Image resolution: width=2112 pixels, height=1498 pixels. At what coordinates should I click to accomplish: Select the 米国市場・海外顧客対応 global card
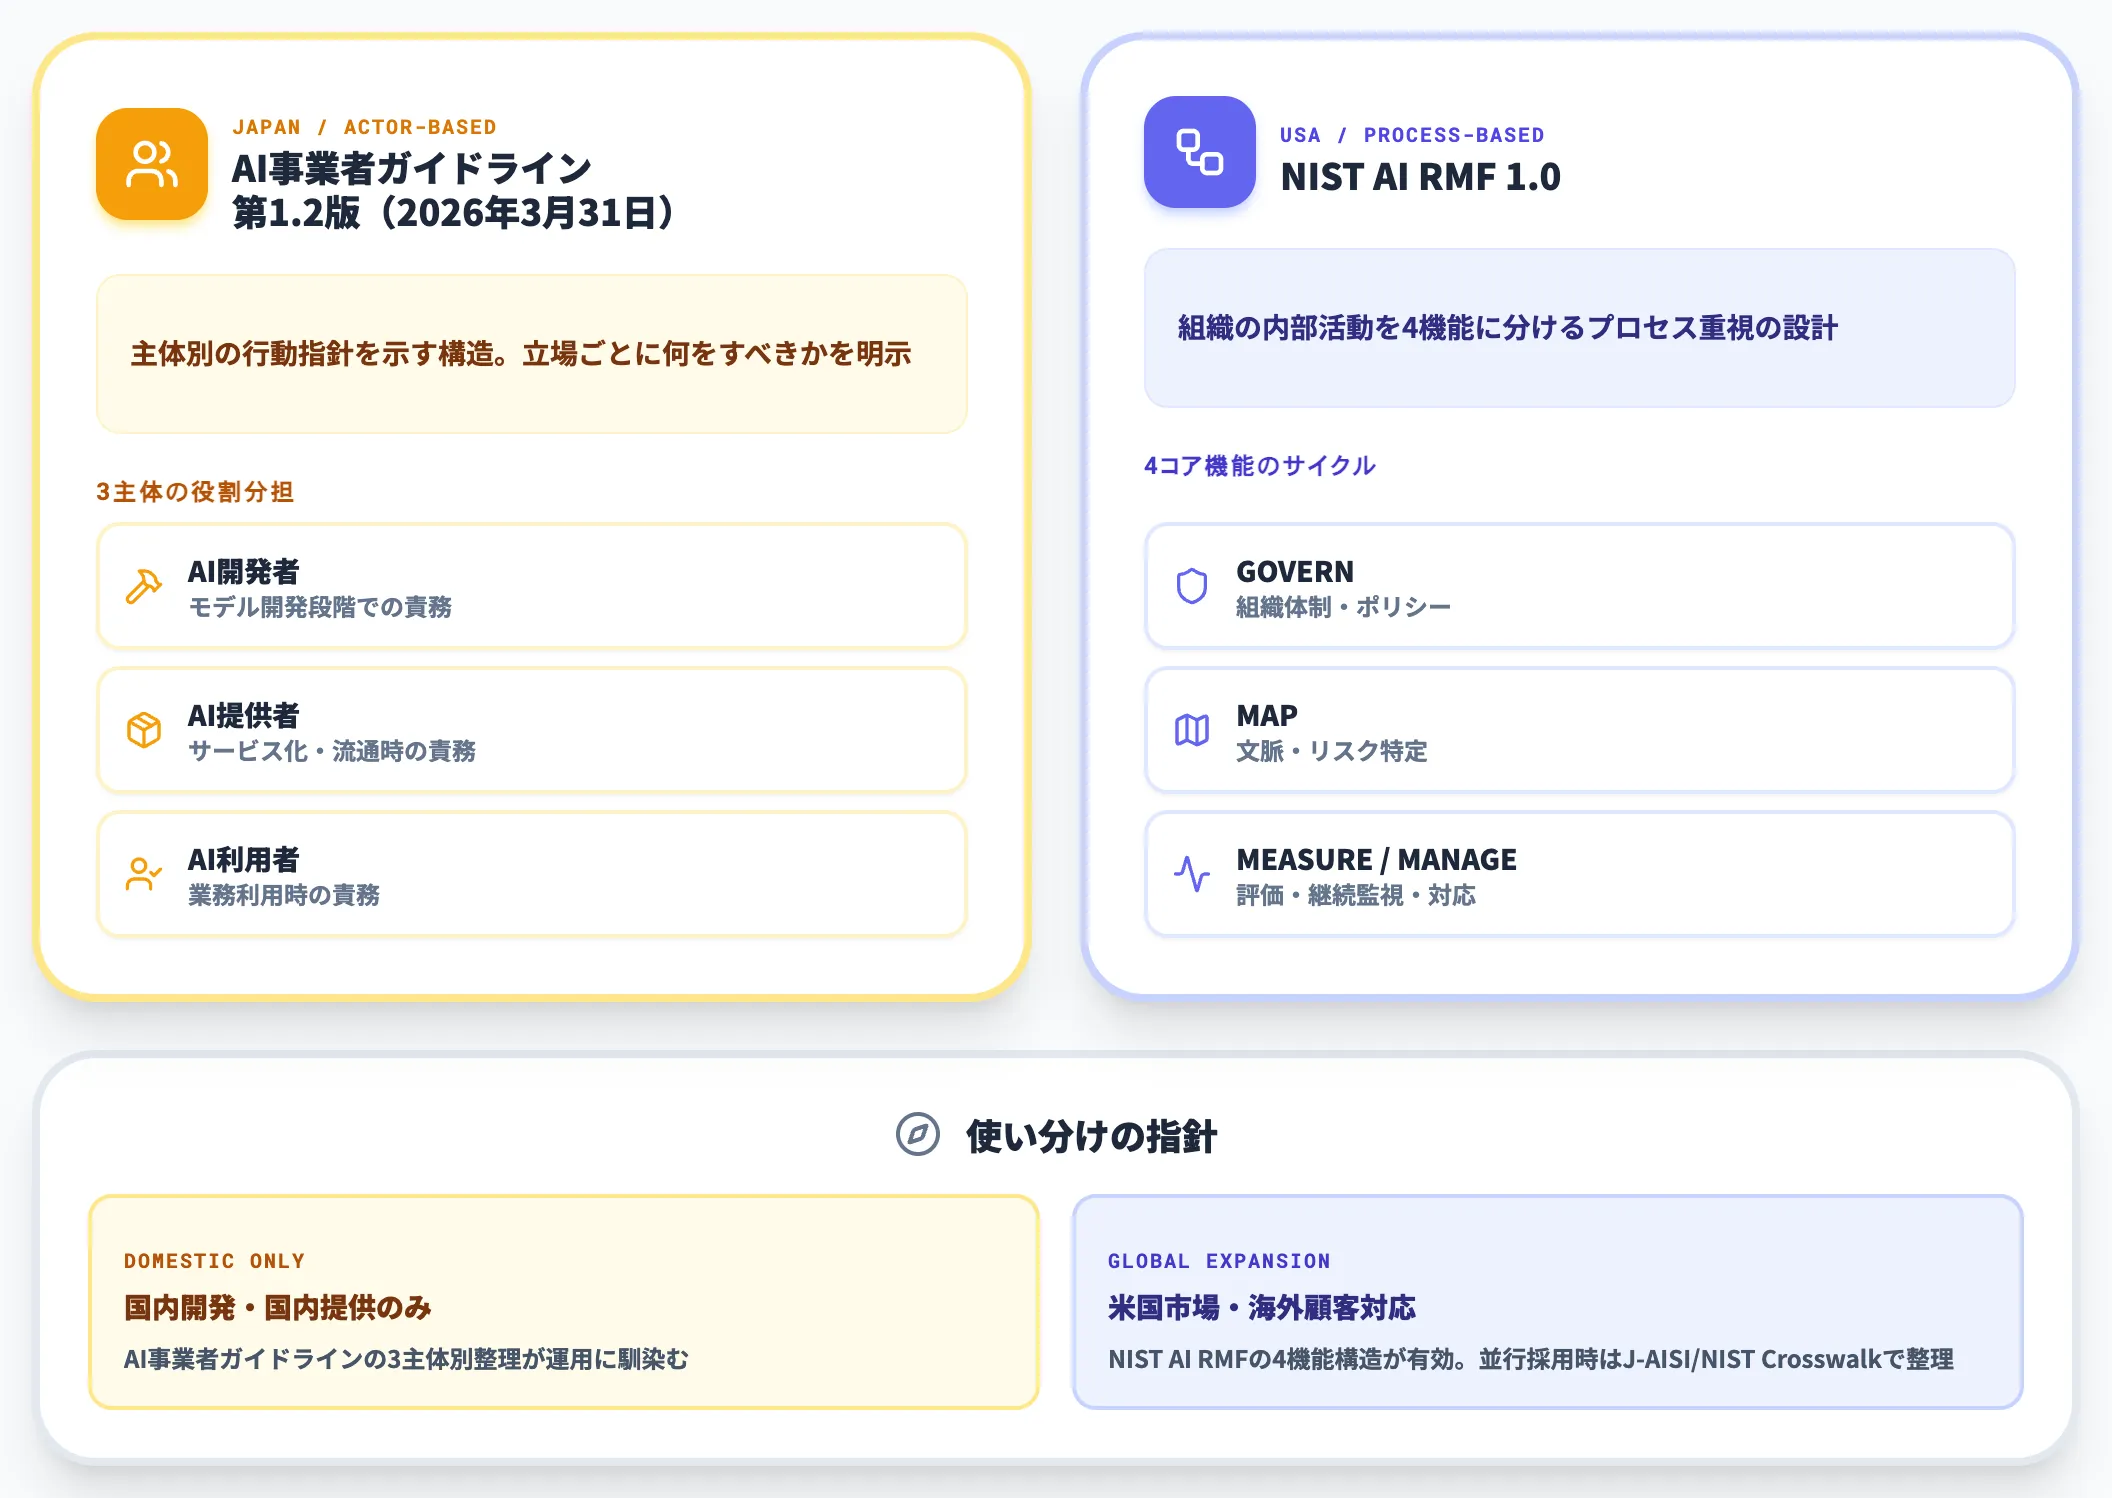(x=1548, y=1302)
